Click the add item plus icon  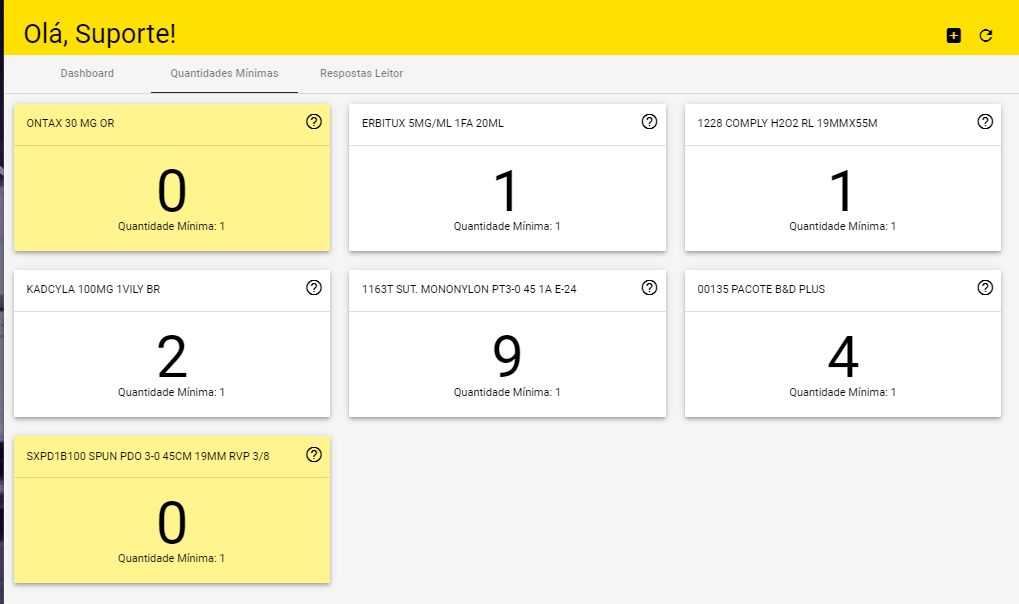(x=953, y=35)
